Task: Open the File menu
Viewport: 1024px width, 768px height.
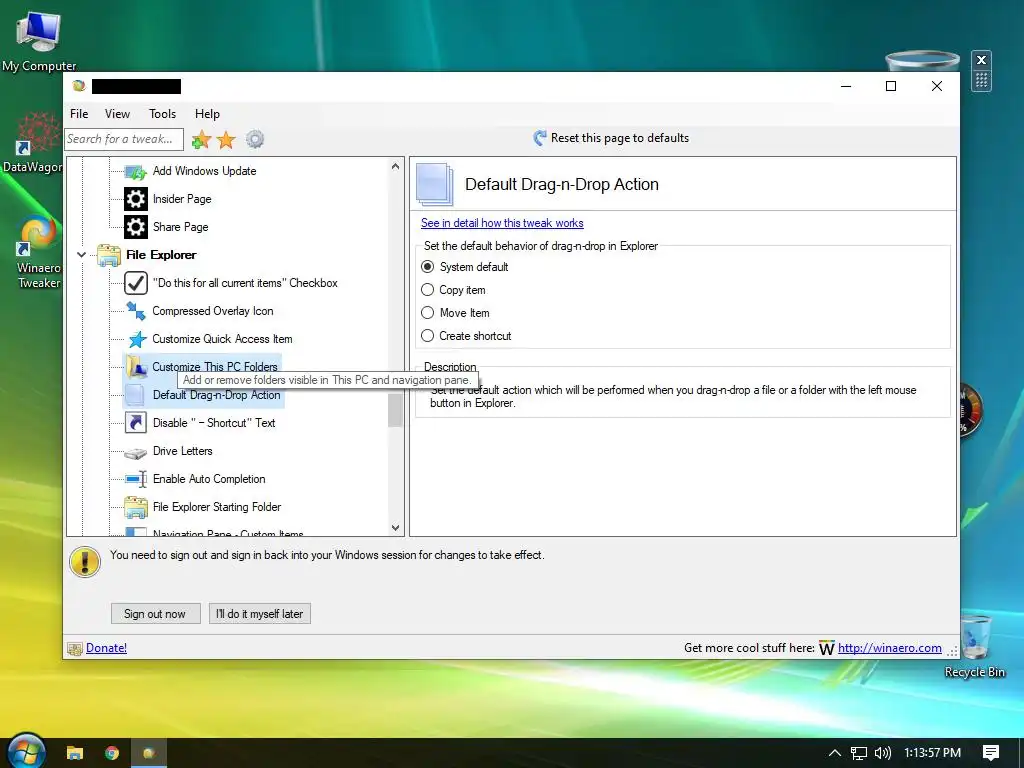Action: [79, 114]
